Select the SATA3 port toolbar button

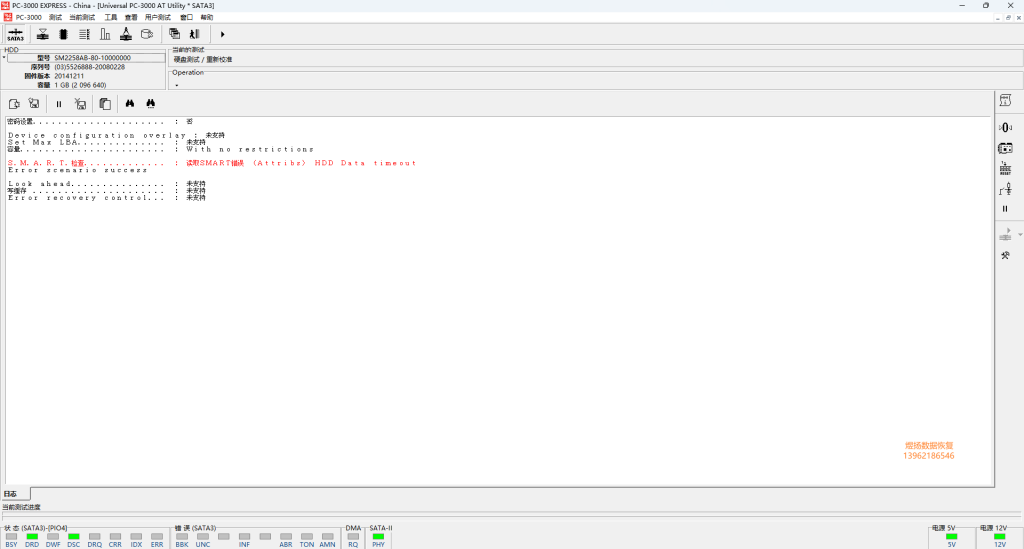pos(16,34)
